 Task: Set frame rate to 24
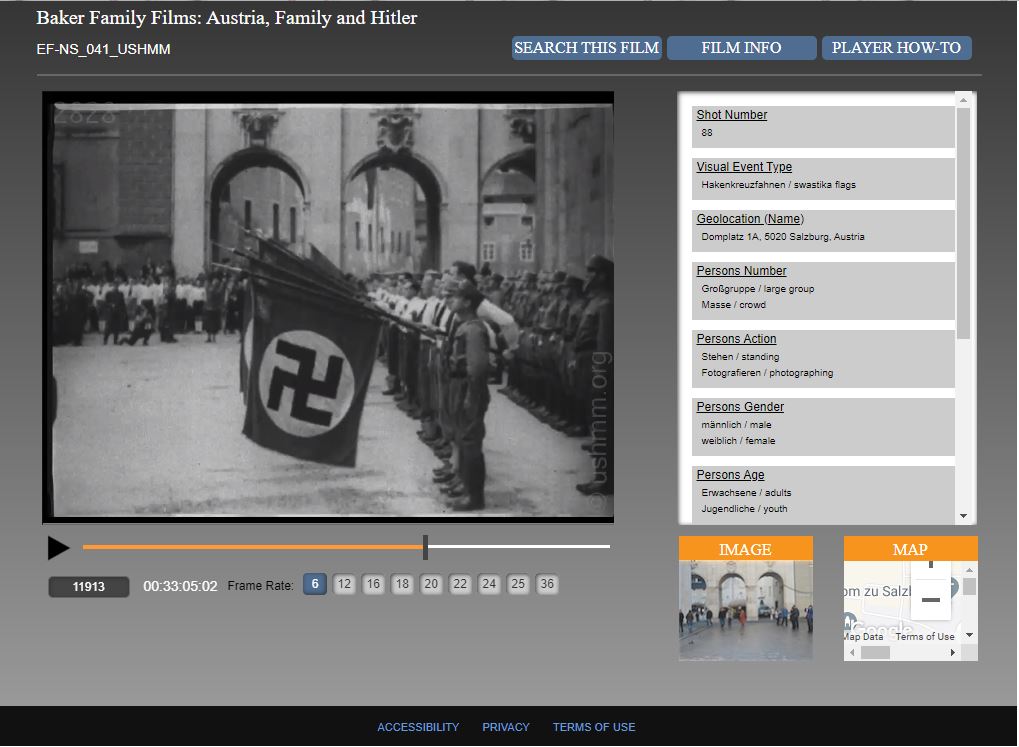[x=489, y=585]
